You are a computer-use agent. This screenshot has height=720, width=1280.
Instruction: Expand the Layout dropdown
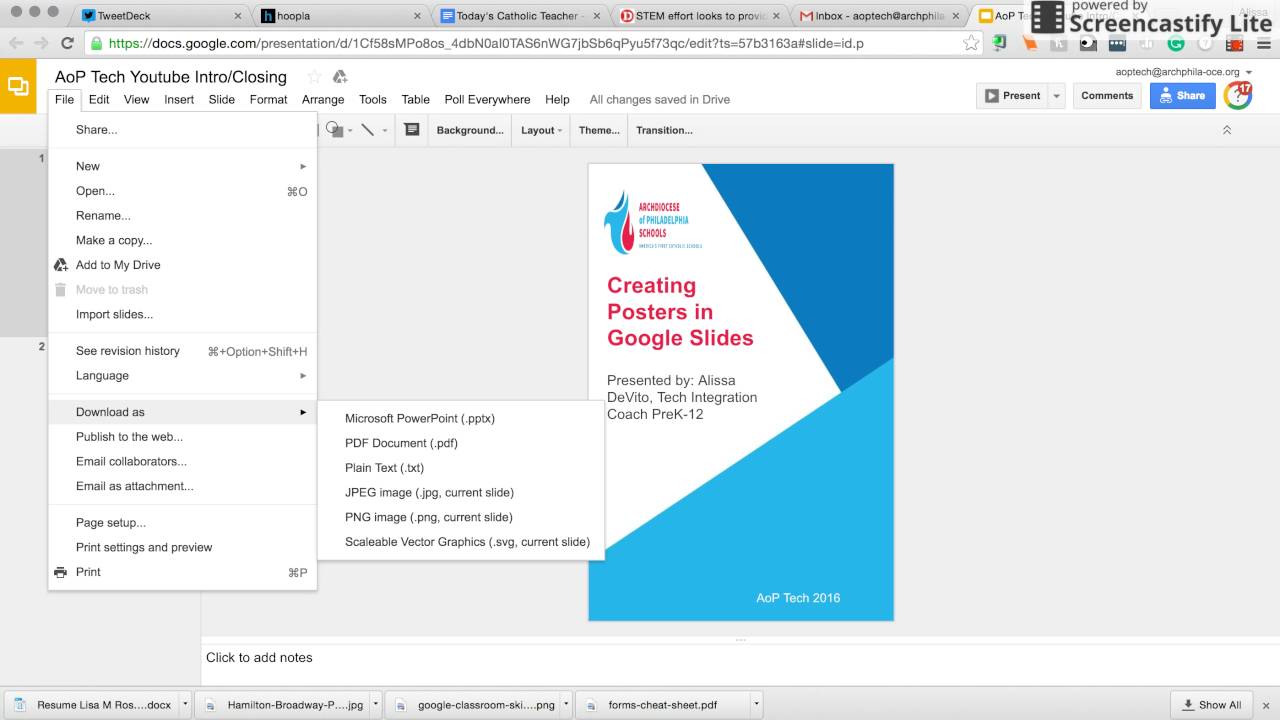pyautogui.click(x=541, y=130)
